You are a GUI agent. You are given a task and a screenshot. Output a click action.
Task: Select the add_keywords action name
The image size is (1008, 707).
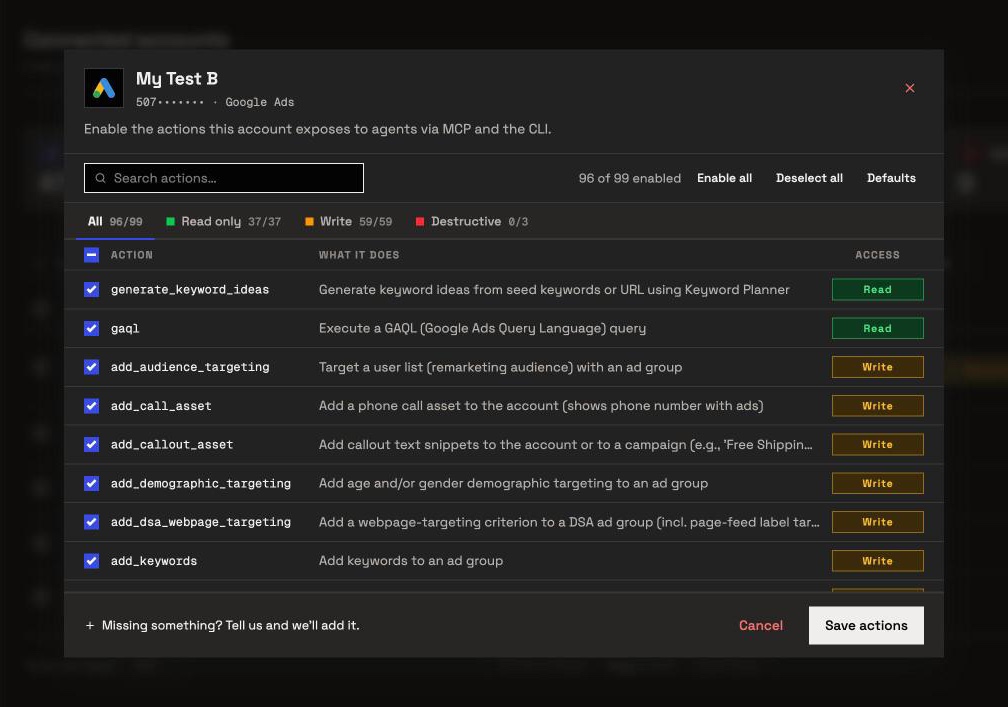pyautogui.click(x=154, y=561)
